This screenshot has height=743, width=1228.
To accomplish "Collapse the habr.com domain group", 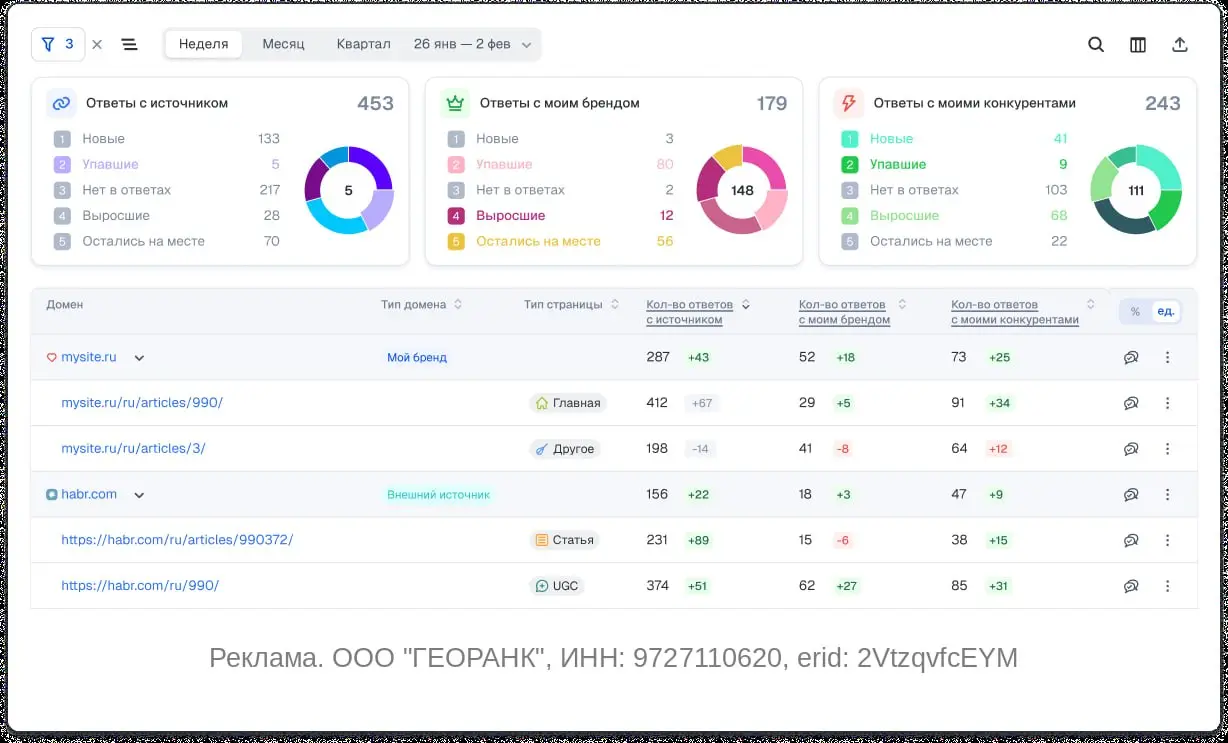I will pos(140,495).
